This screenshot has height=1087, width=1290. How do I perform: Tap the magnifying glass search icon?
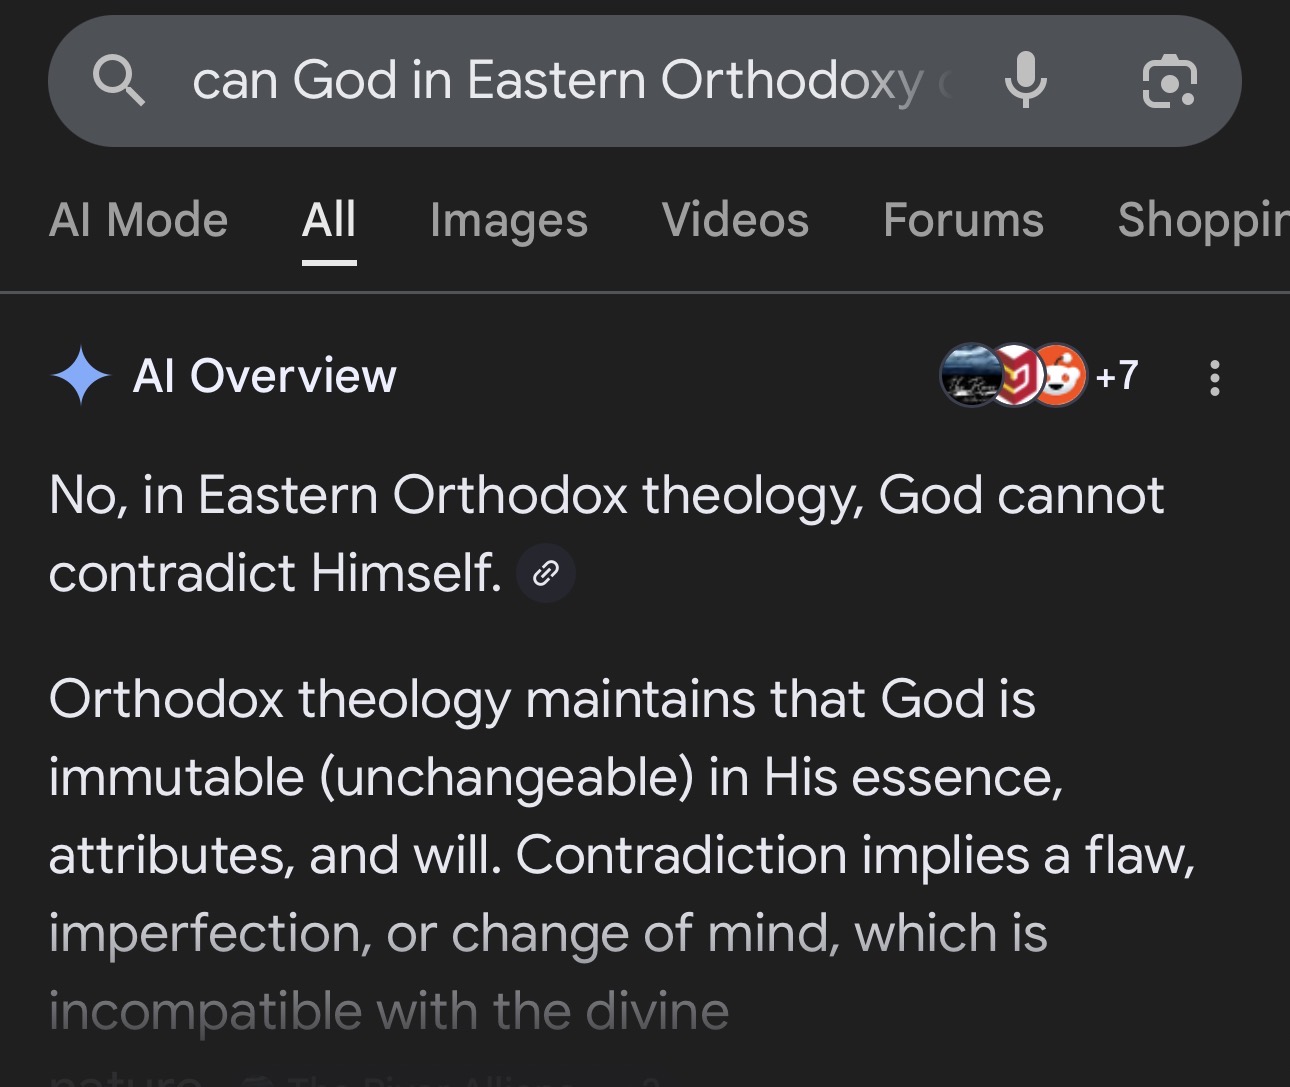tap(119, 81)
